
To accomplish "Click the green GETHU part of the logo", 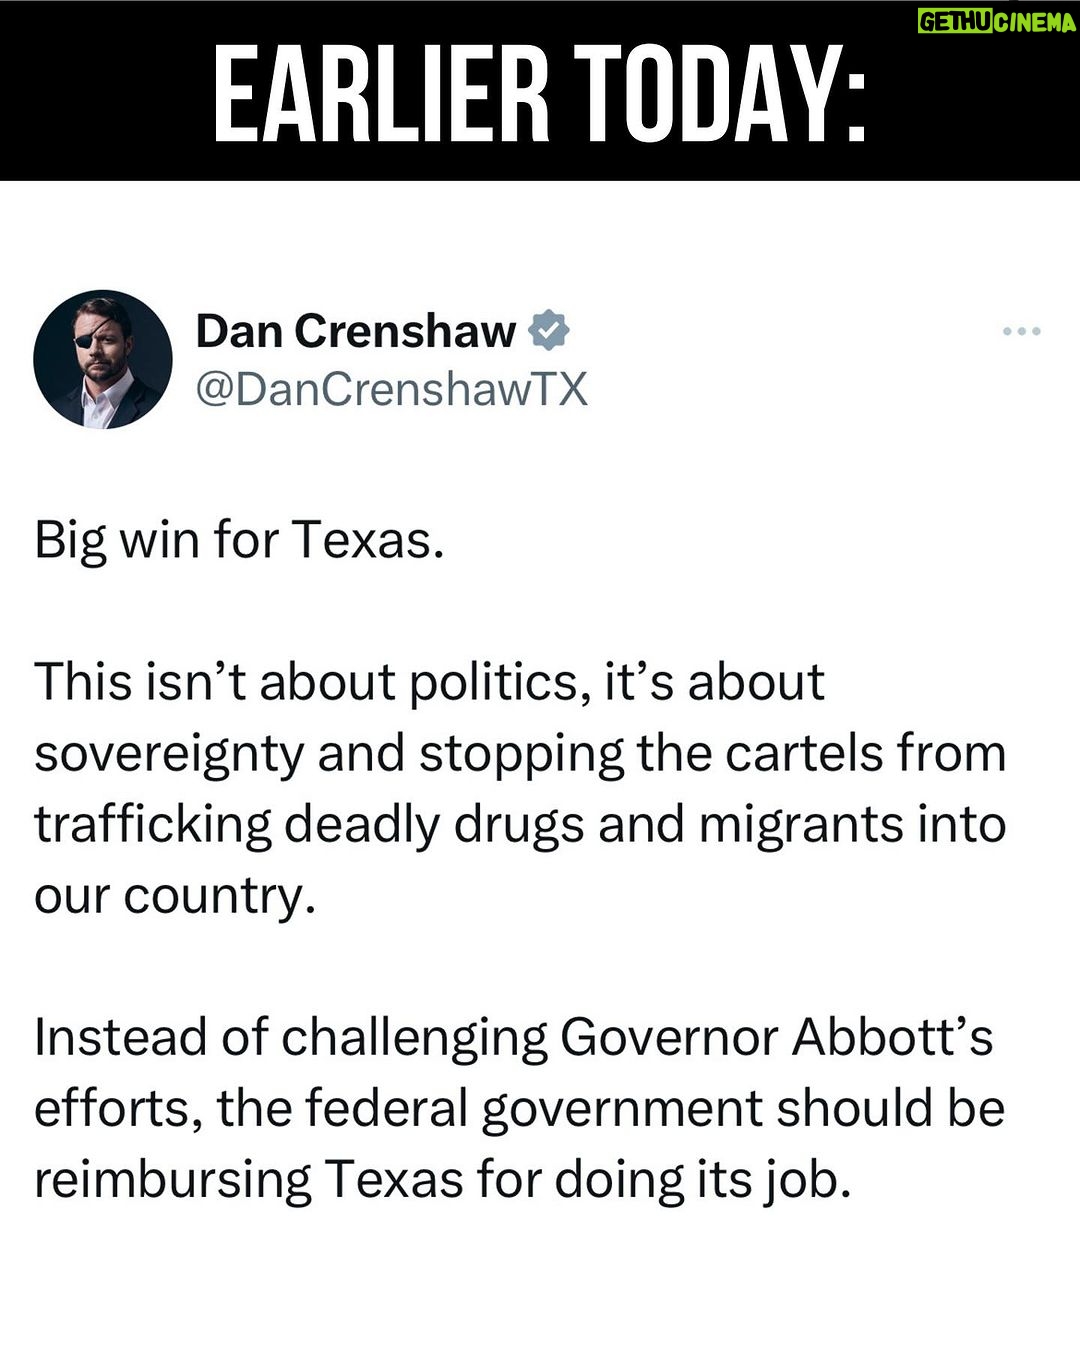I will (x=954, y=22).
